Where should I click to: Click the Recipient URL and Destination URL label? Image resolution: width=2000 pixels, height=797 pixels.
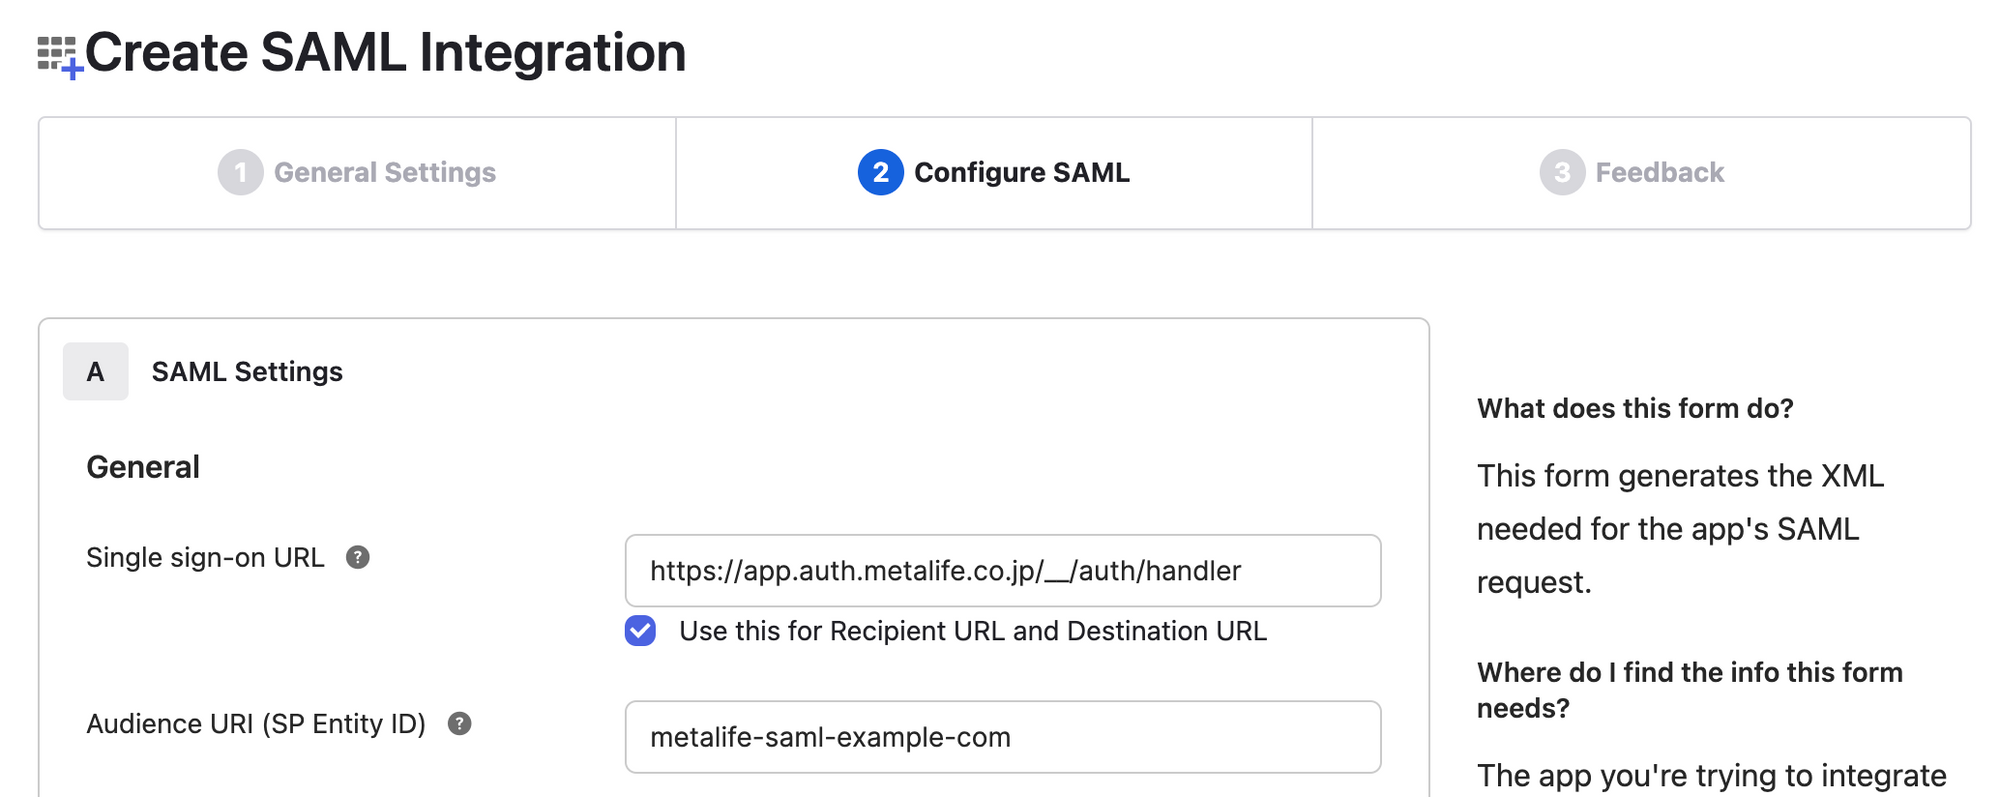(x=973, y=631)
